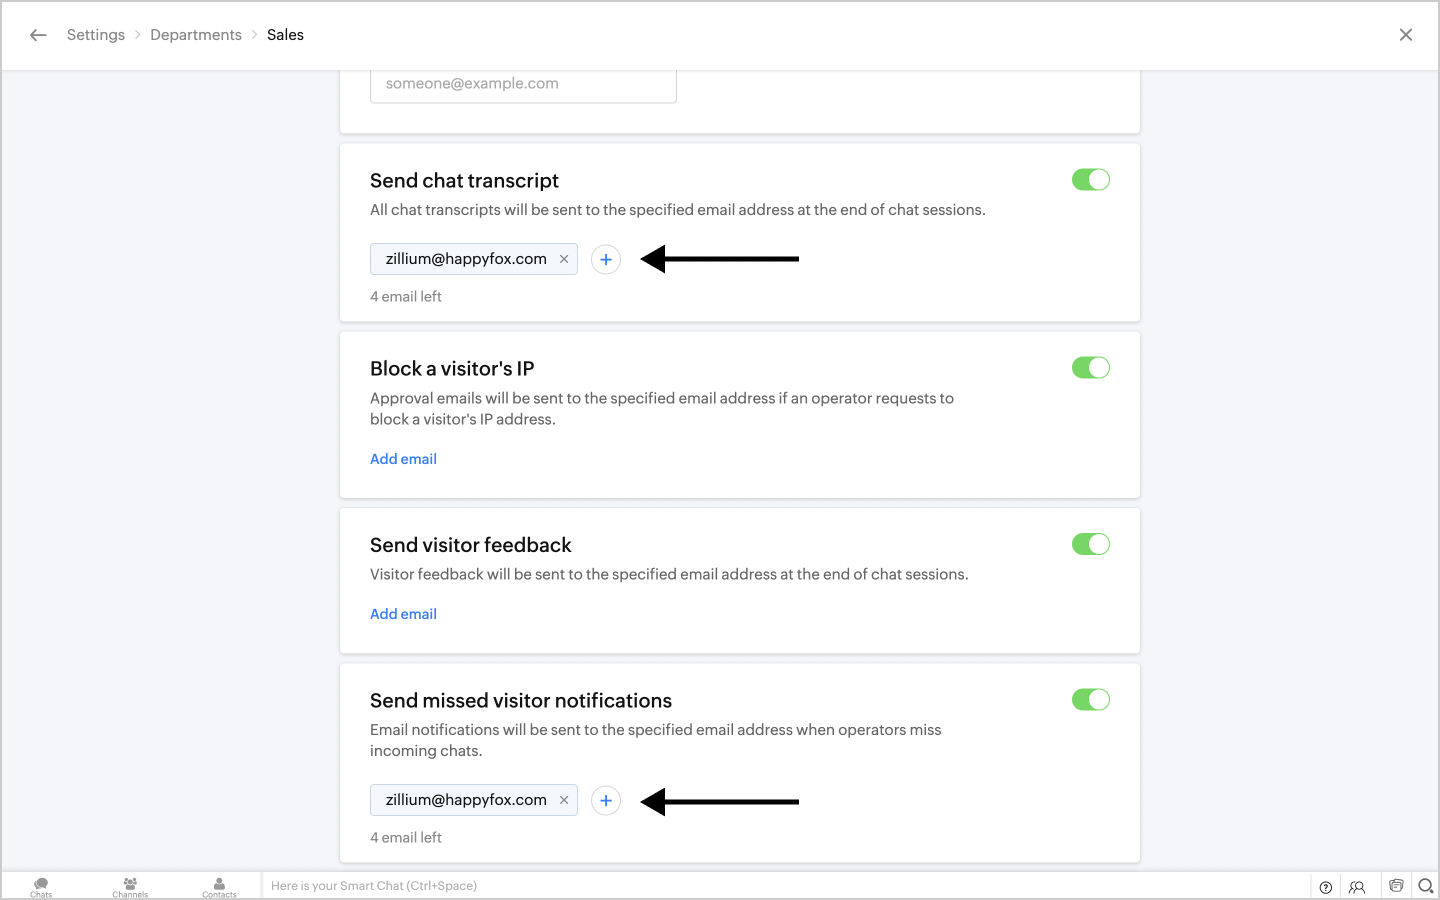This screenshot has width=1440, height=900.
Task: Go to Departments breadcrumb
Action: [196, 35]
